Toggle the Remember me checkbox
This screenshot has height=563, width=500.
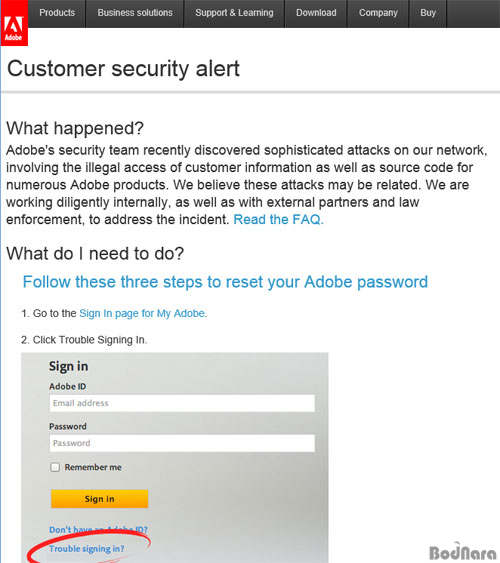click(x=55, y=467)
